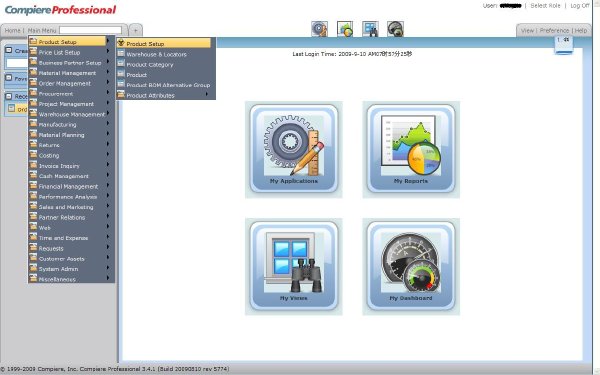Click the workflow icon beside submenu Product Setup
This screenshot has width=600, height=375.
pyautogui.click(x=121, y=43)
